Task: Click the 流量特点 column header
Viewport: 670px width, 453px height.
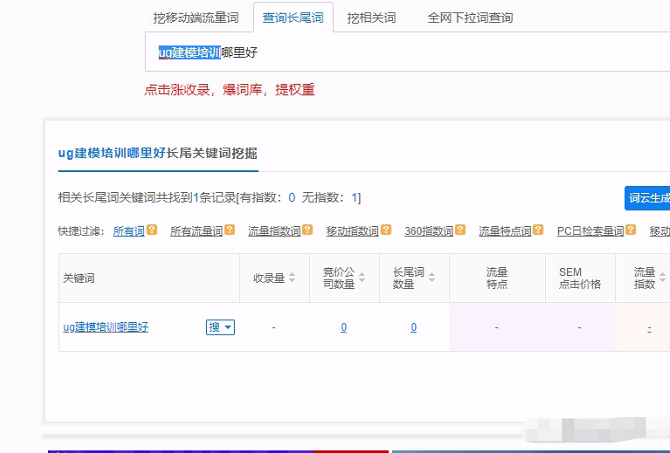Action: (497, 278)
